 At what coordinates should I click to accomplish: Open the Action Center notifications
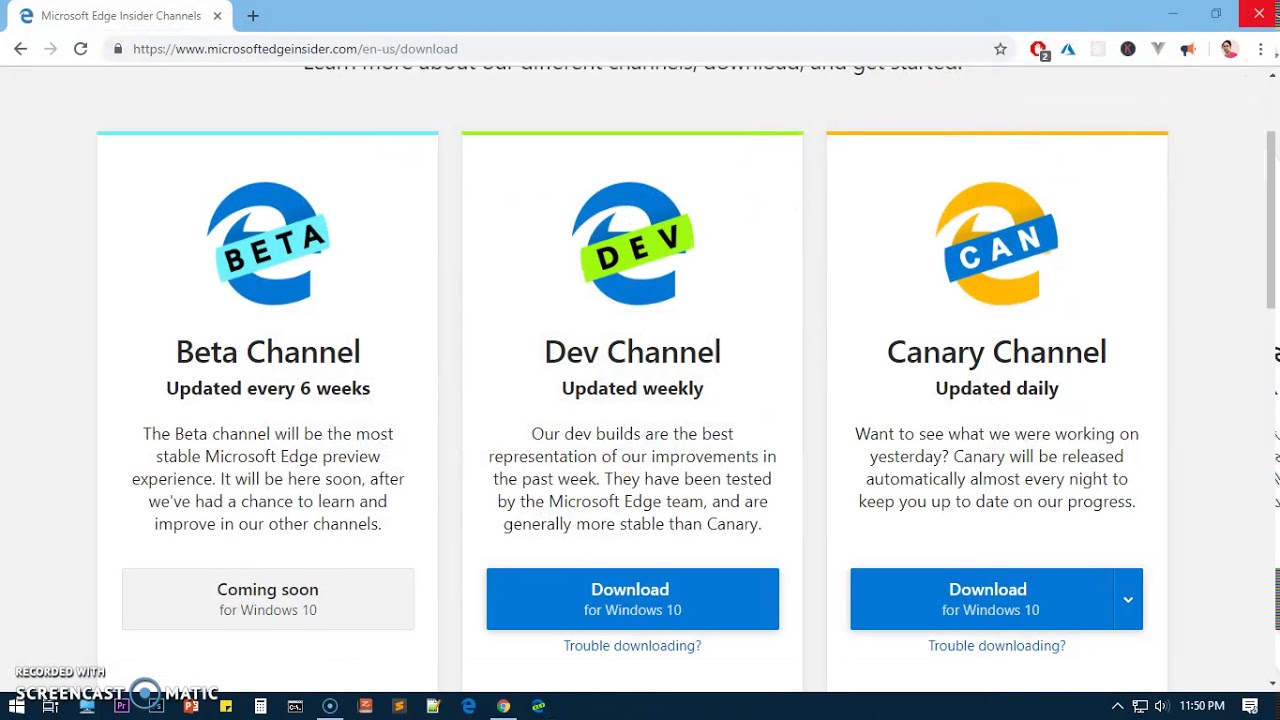pyautogui.click(x=1251, y=706)
